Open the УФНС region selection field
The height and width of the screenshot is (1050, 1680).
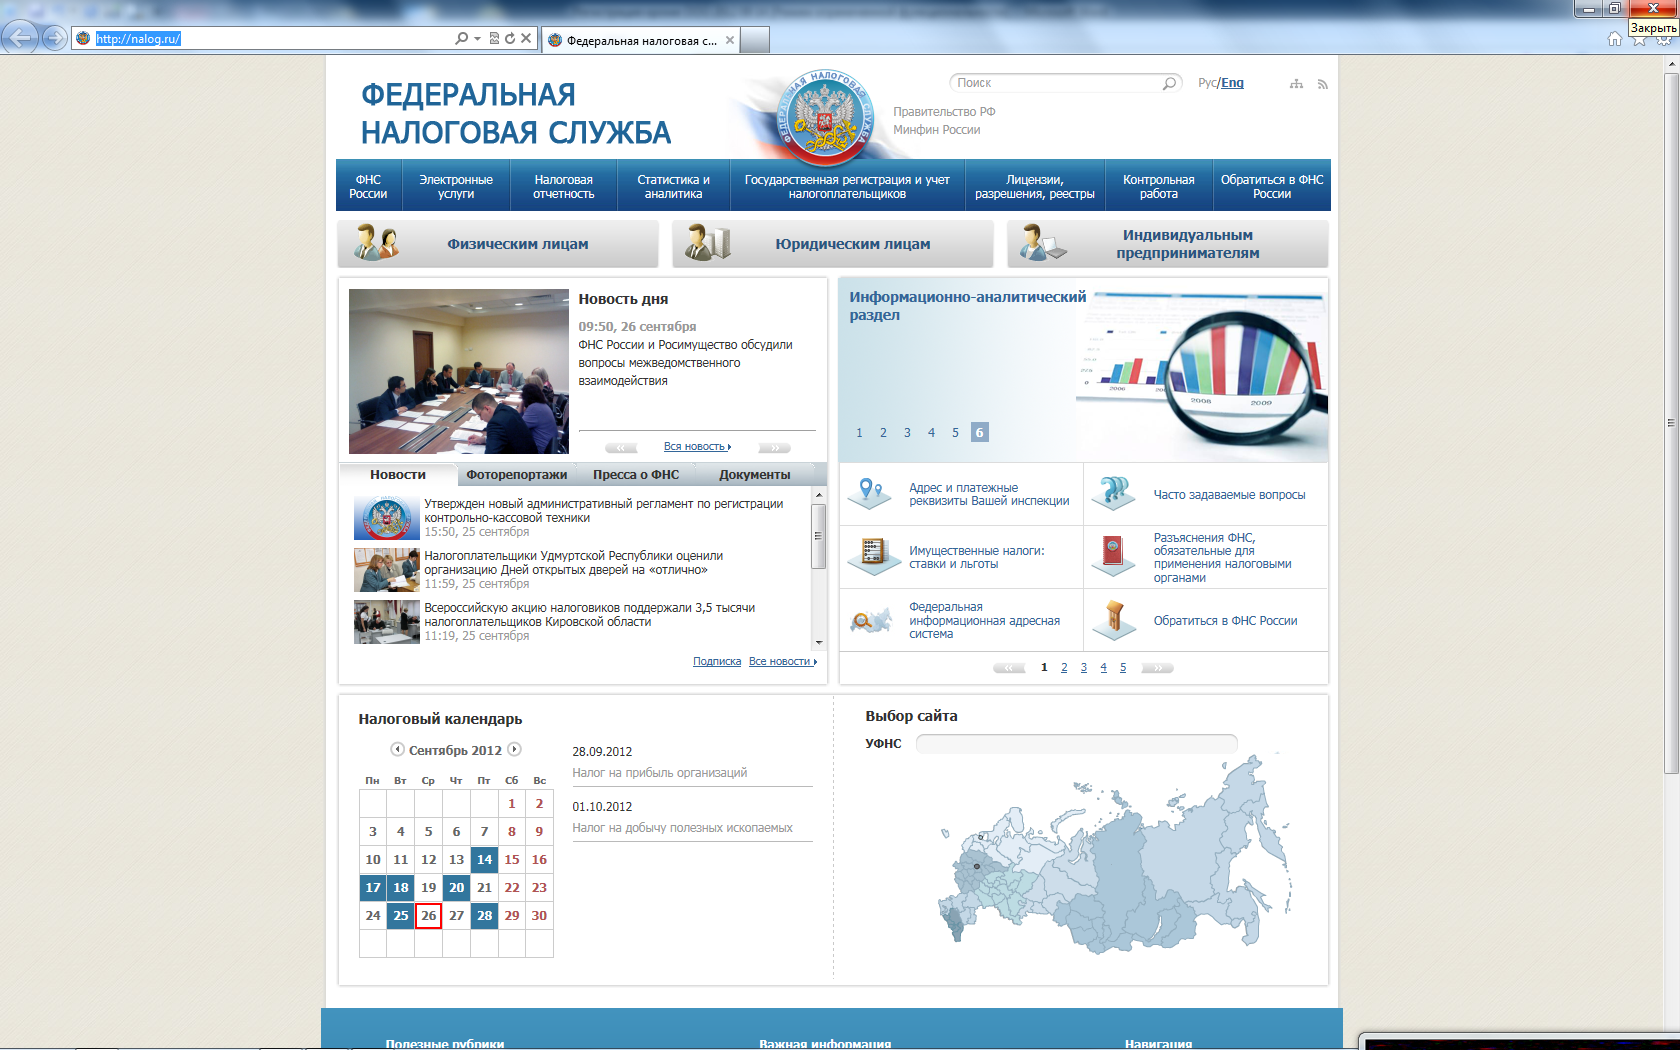point(1076,744)
